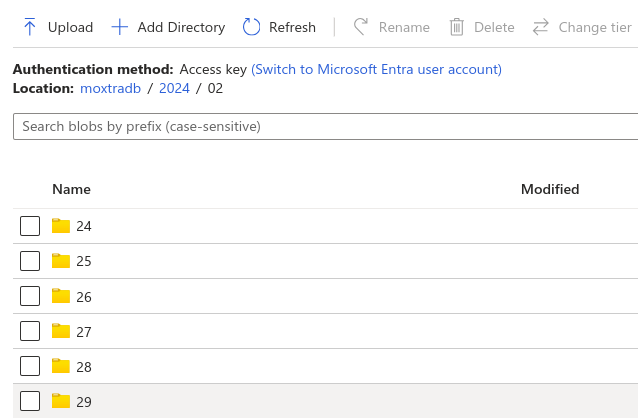Image resolution: width=638 pixels, height=418 pixels.
Task: Click the Upload arrow icon
Action: coord(30,27)
